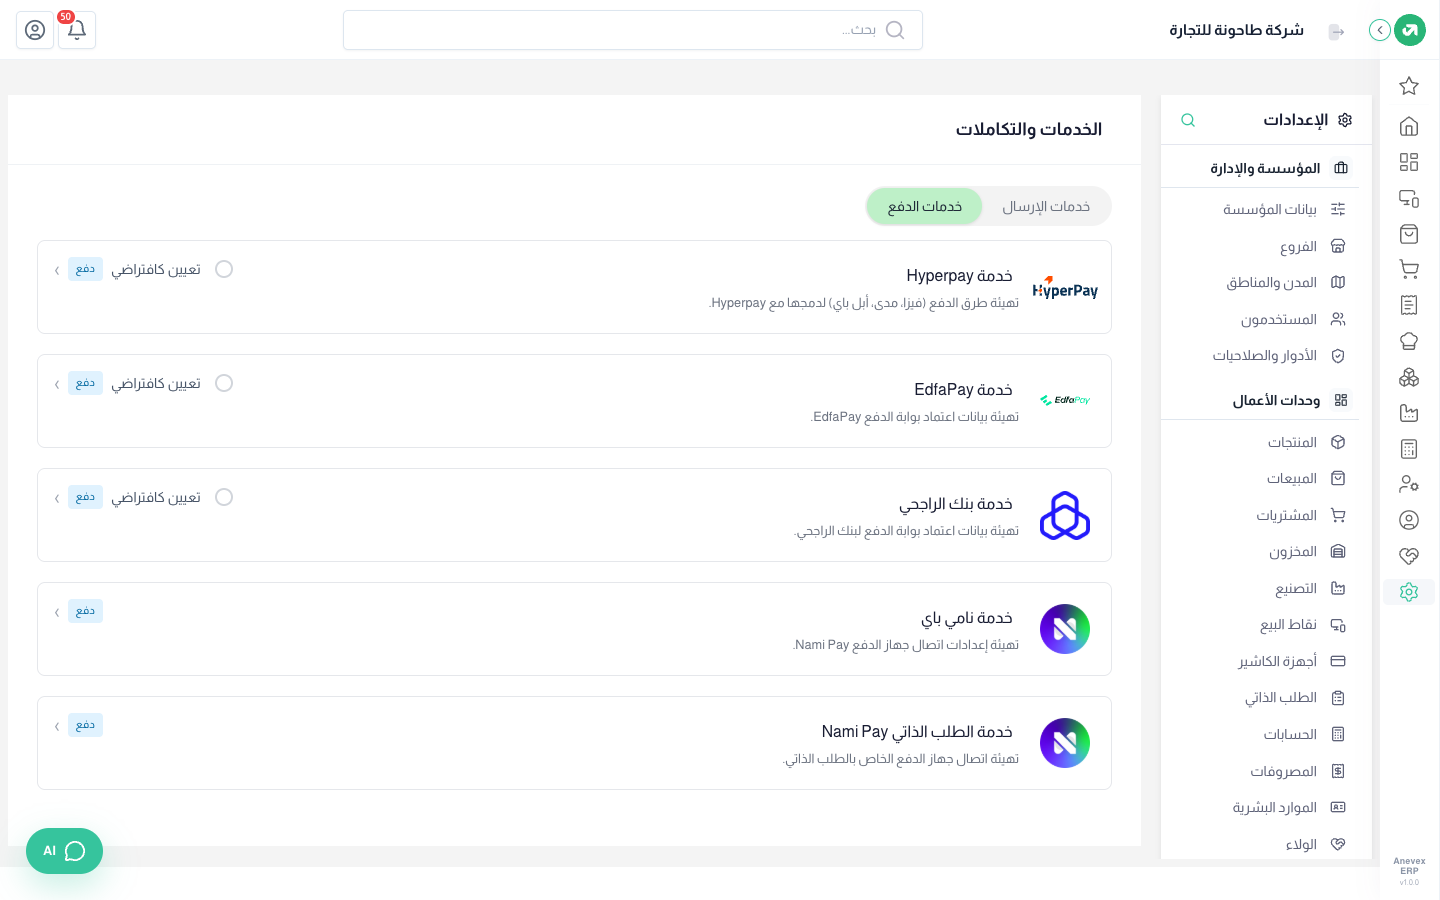The width and height of the screenshot is (1440, 900).
Task: Expand the Hyperpay service card chevron
Action: pos(57,270)
